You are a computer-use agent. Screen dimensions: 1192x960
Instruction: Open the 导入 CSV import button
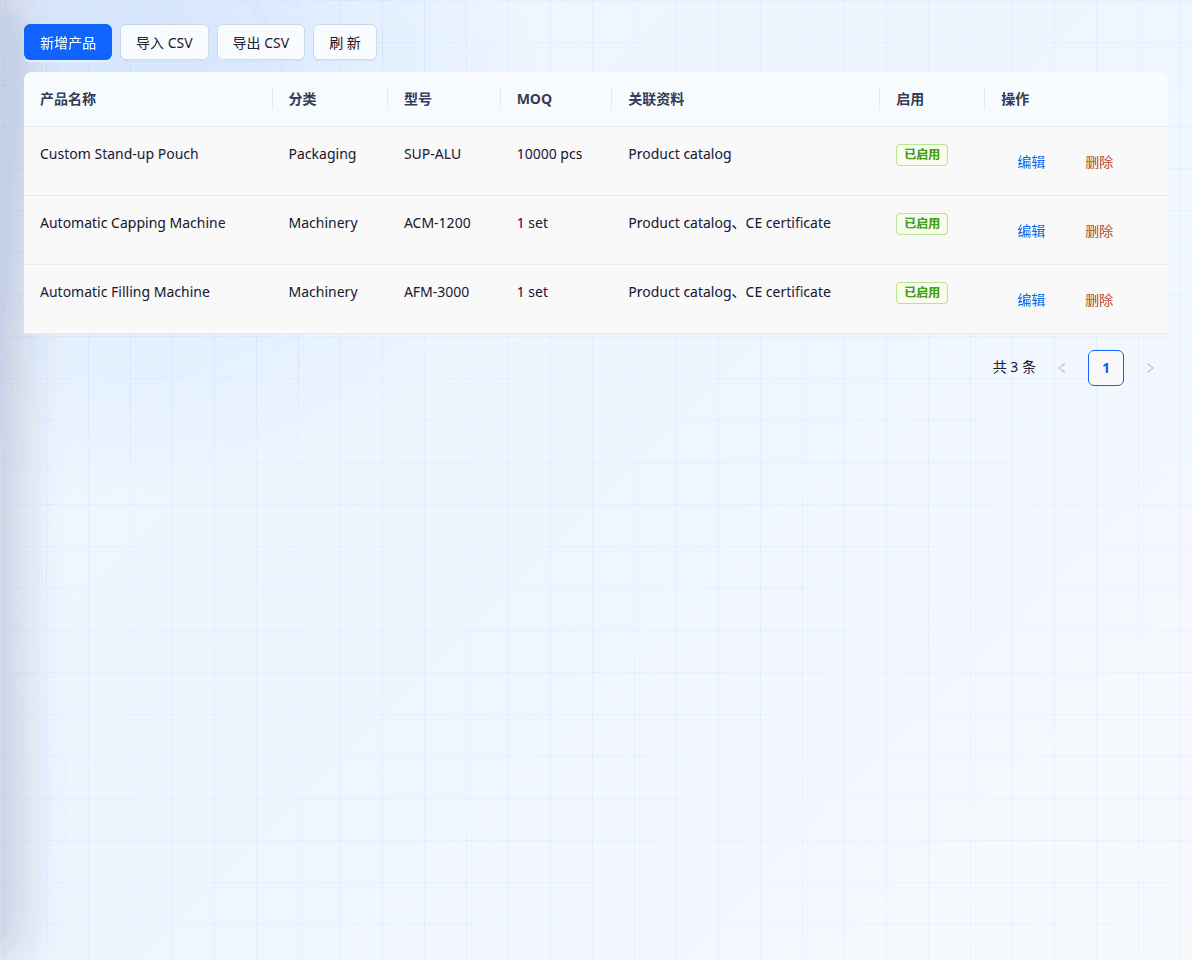(x=164, y=43)
